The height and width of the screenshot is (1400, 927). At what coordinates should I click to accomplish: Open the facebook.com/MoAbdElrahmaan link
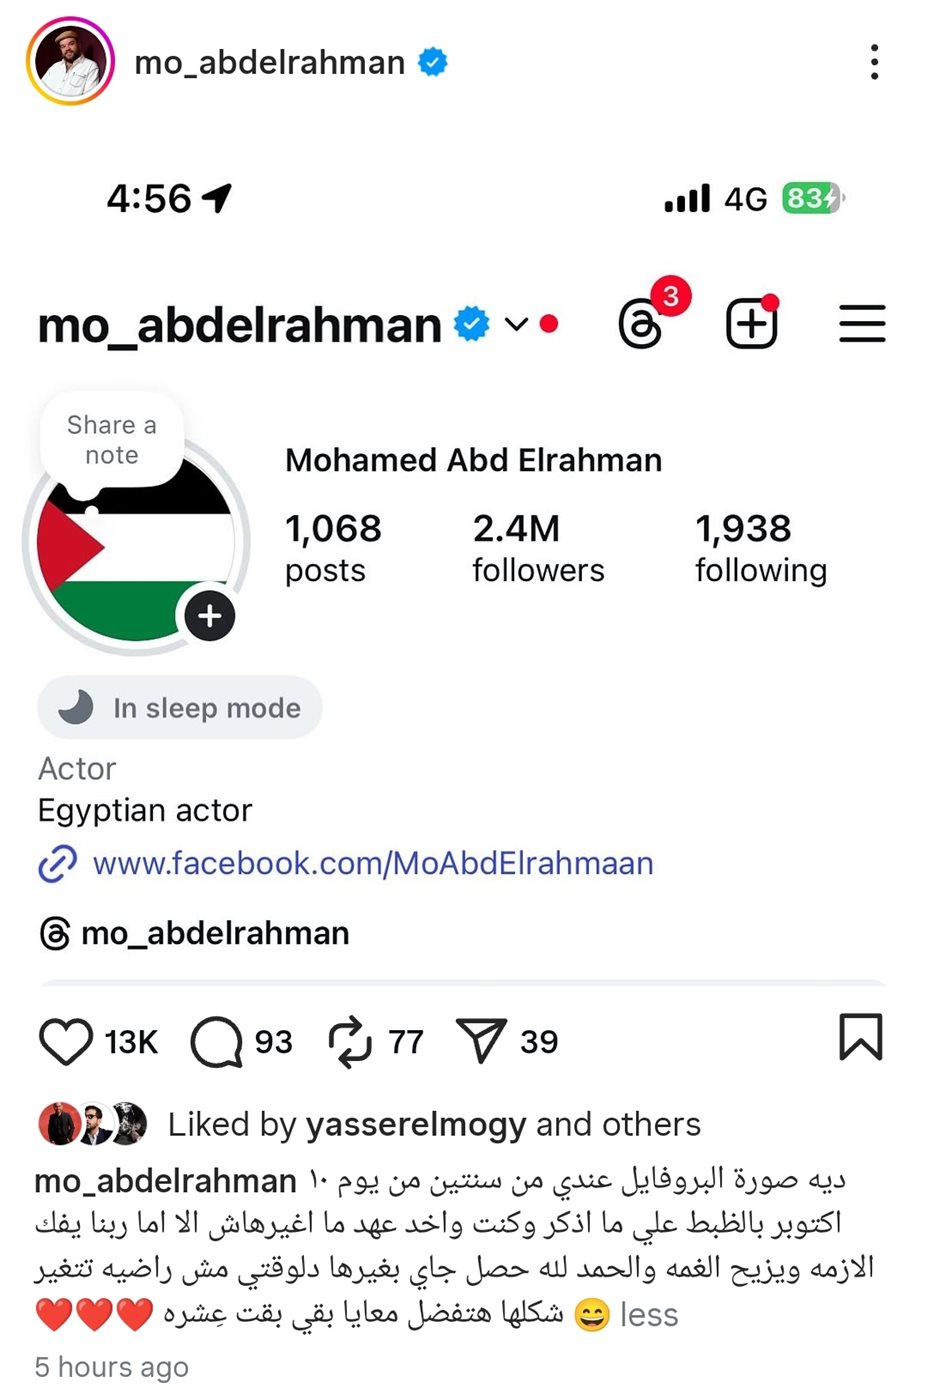(372, 863)
